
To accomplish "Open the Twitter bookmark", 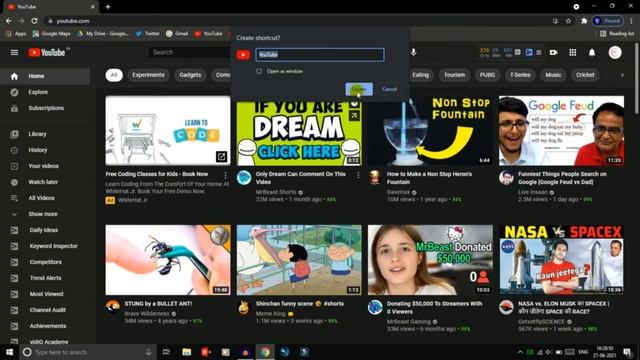I will 147,33.
